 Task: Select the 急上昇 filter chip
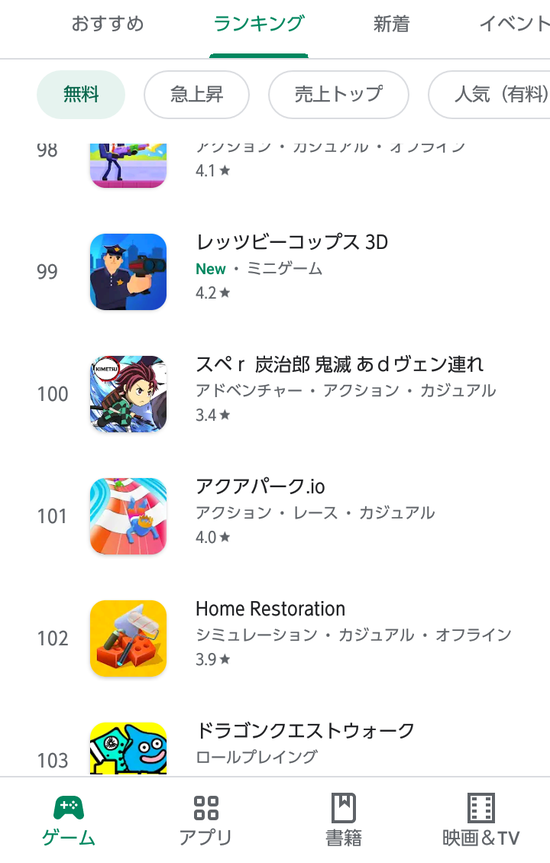pos(197,95)
